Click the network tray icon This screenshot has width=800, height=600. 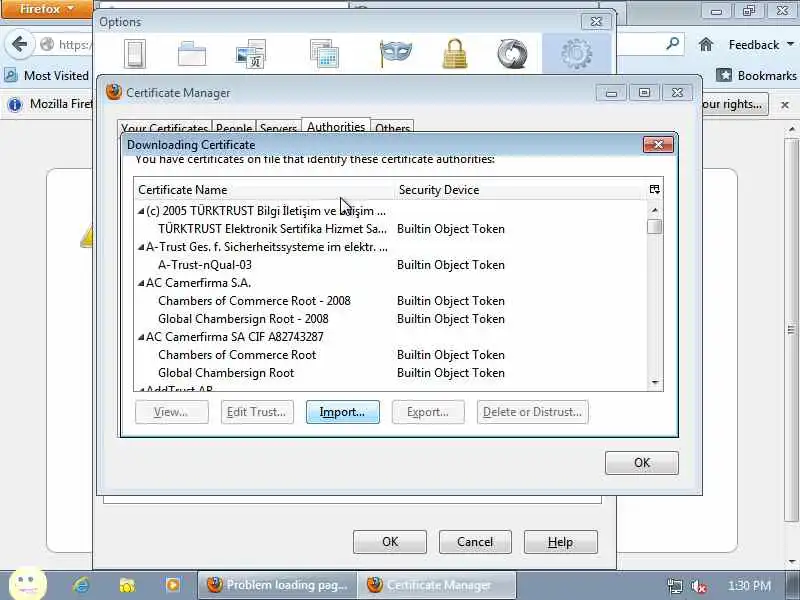[674, 586]
